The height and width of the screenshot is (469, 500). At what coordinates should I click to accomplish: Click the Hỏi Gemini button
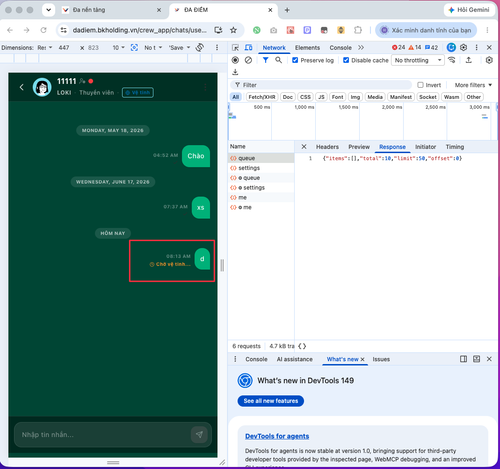point(468,10)
